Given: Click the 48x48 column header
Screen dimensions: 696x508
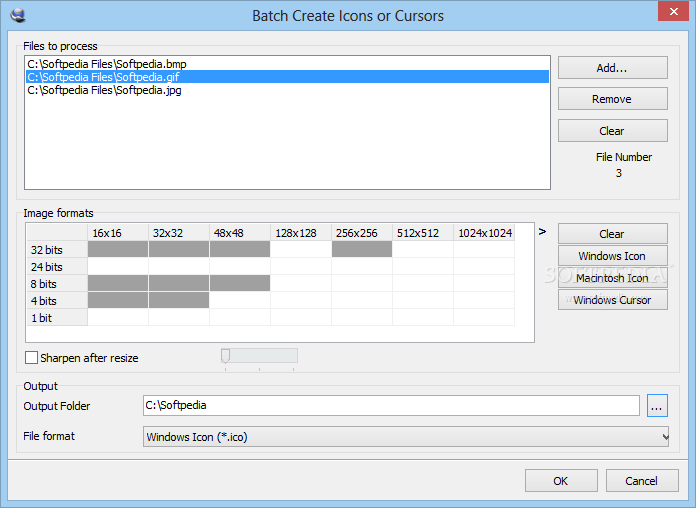Looking at the screenshot, I should click(240, 233).
